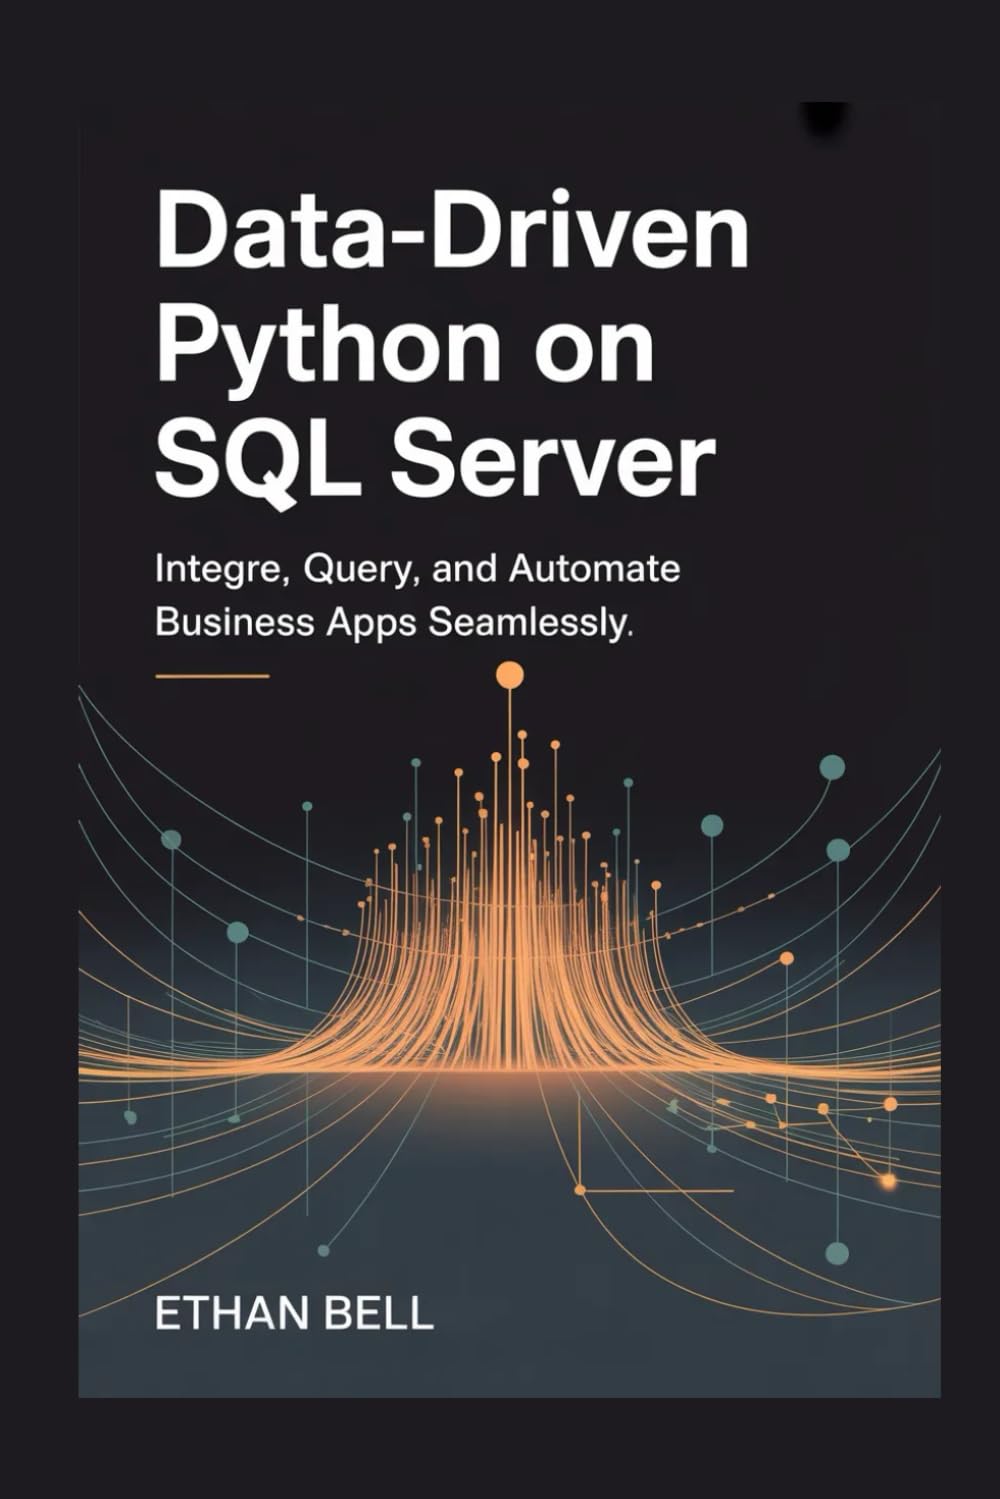Click the author name "ETHAN BELL"
Image resolution: width=1000 pixels, height=1499 pixels.
click(x=294, y=1314)
